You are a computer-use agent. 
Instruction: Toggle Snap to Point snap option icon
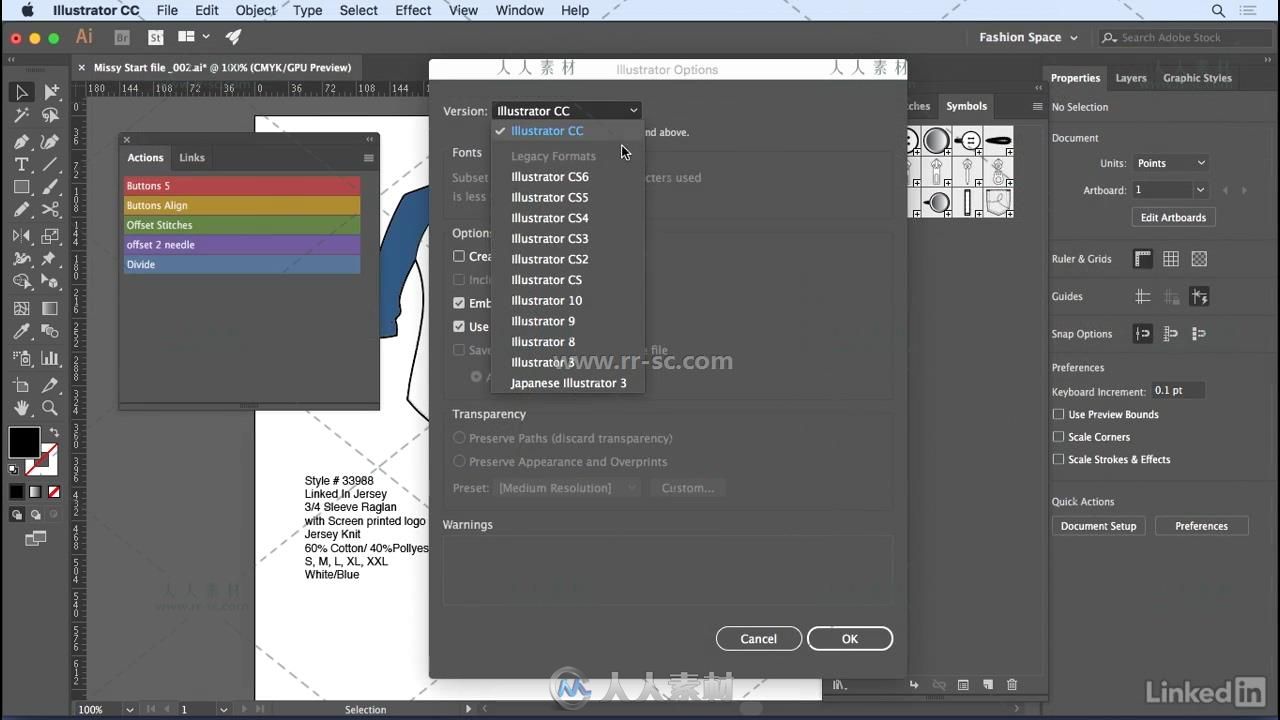1143,334
